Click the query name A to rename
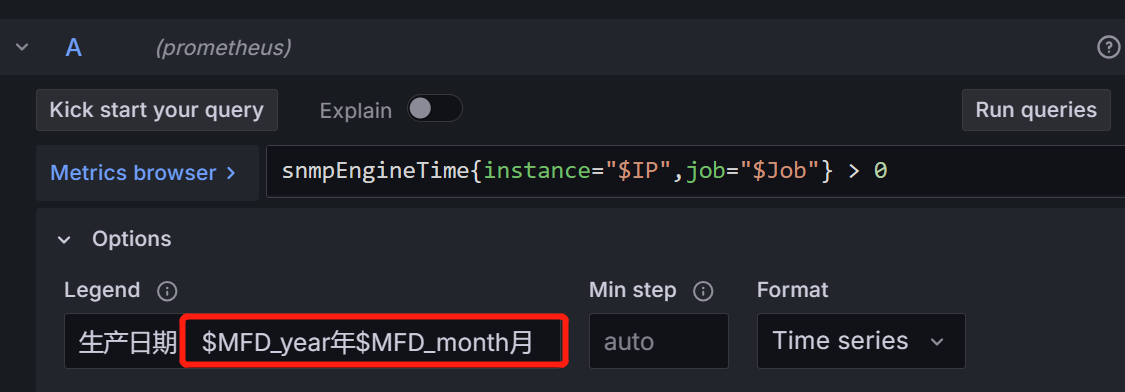Viewport: 1125px width, 392px height. coord(73,47)
